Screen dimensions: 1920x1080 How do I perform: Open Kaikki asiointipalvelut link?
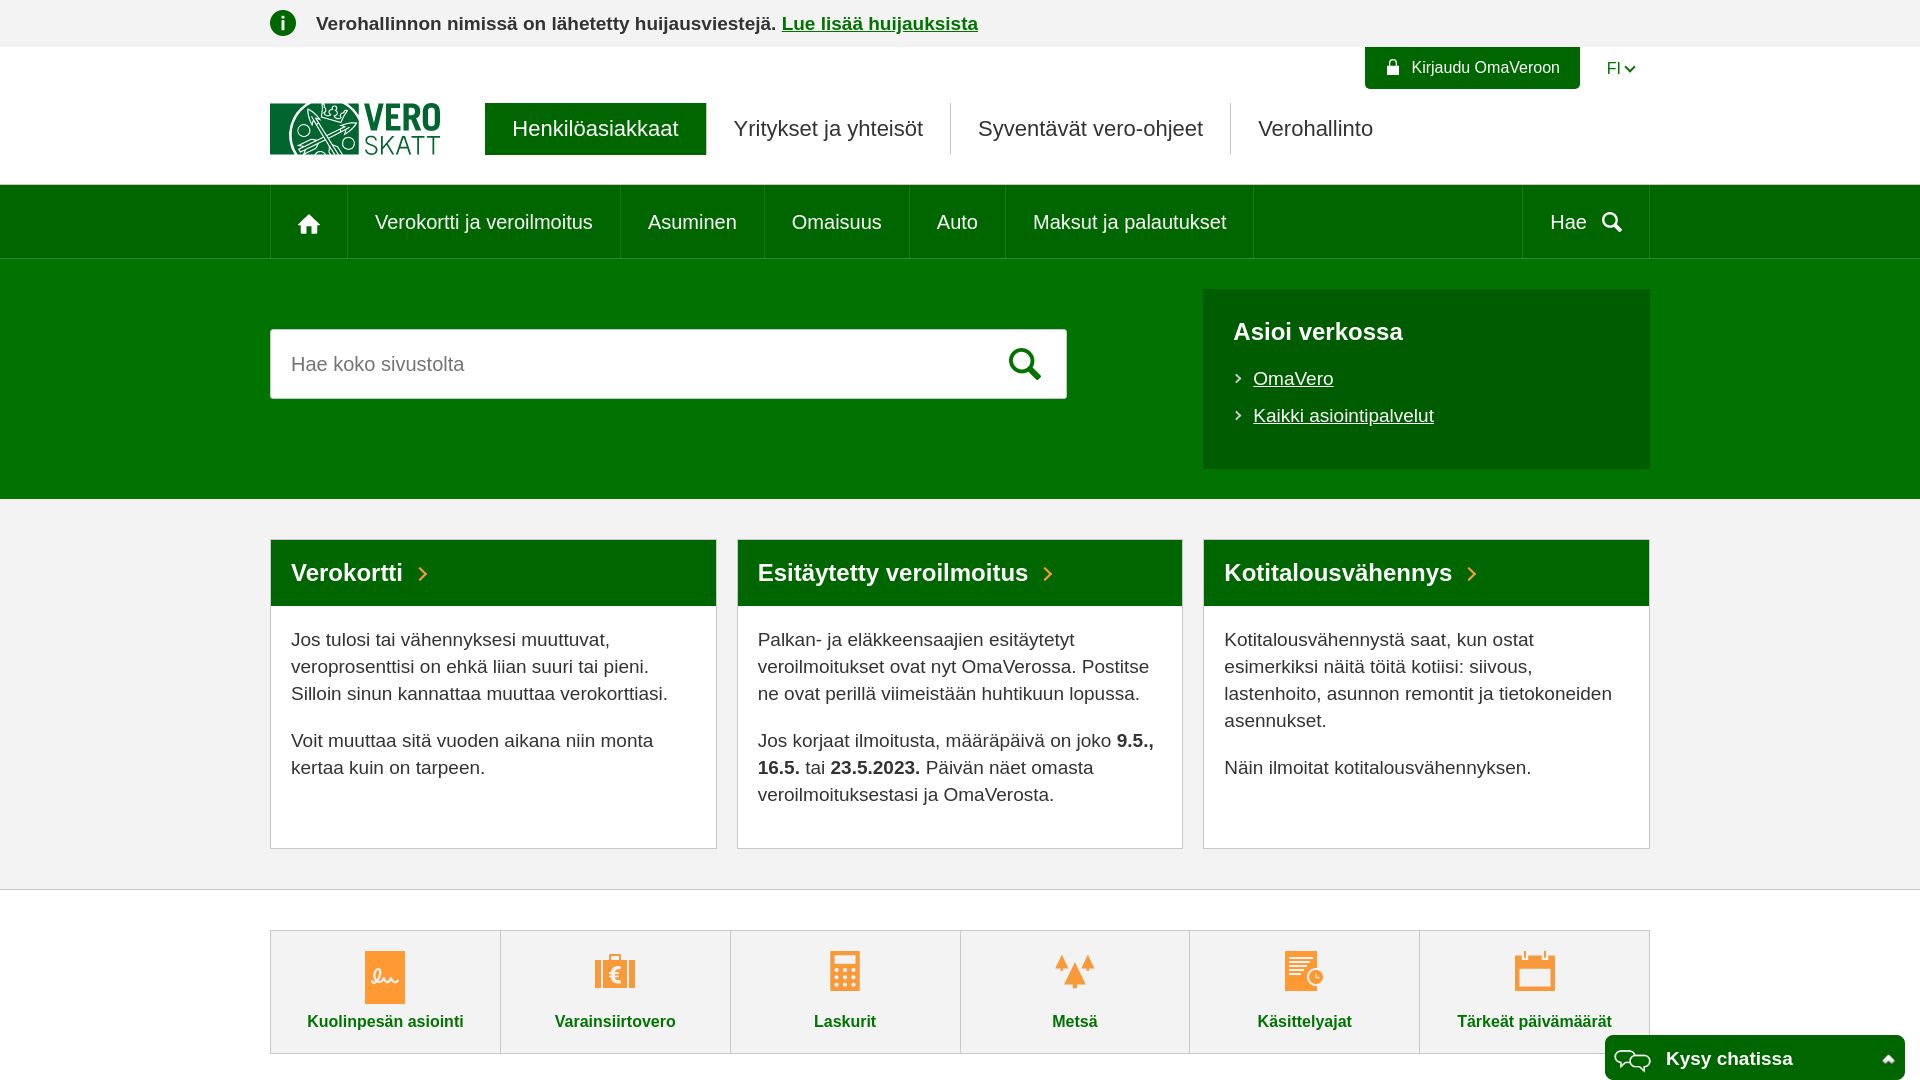1343,416
